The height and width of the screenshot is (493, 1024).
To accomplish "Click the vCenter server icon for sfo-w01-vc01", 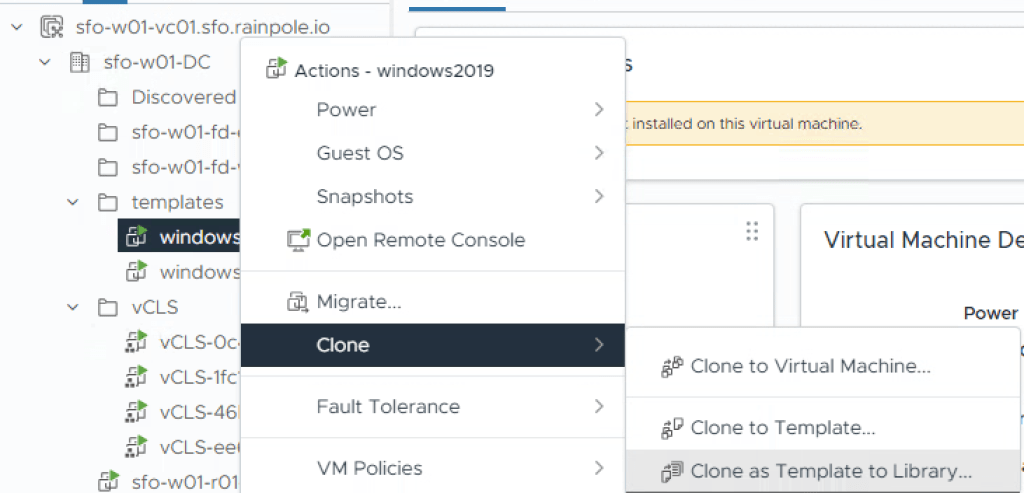I will click(x=52, y=27).
